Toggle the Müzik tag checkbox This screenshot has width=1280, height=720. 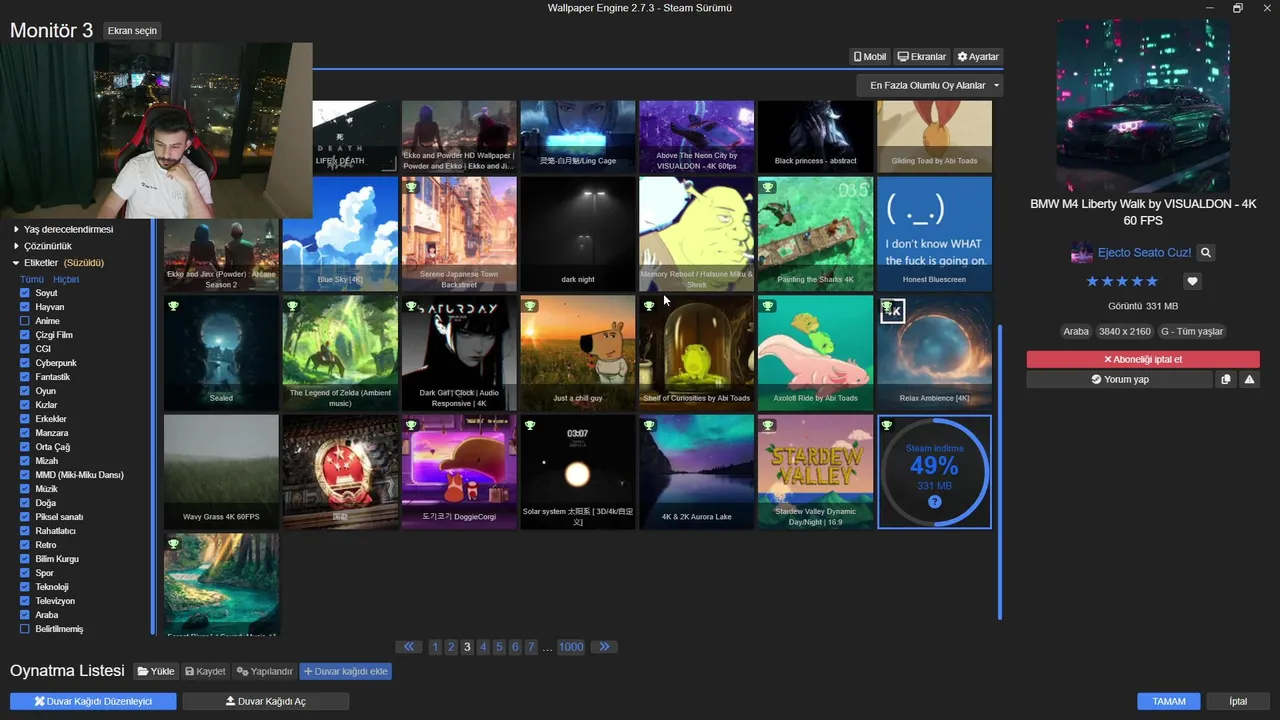pyautogui.click(x=25, y=489)
